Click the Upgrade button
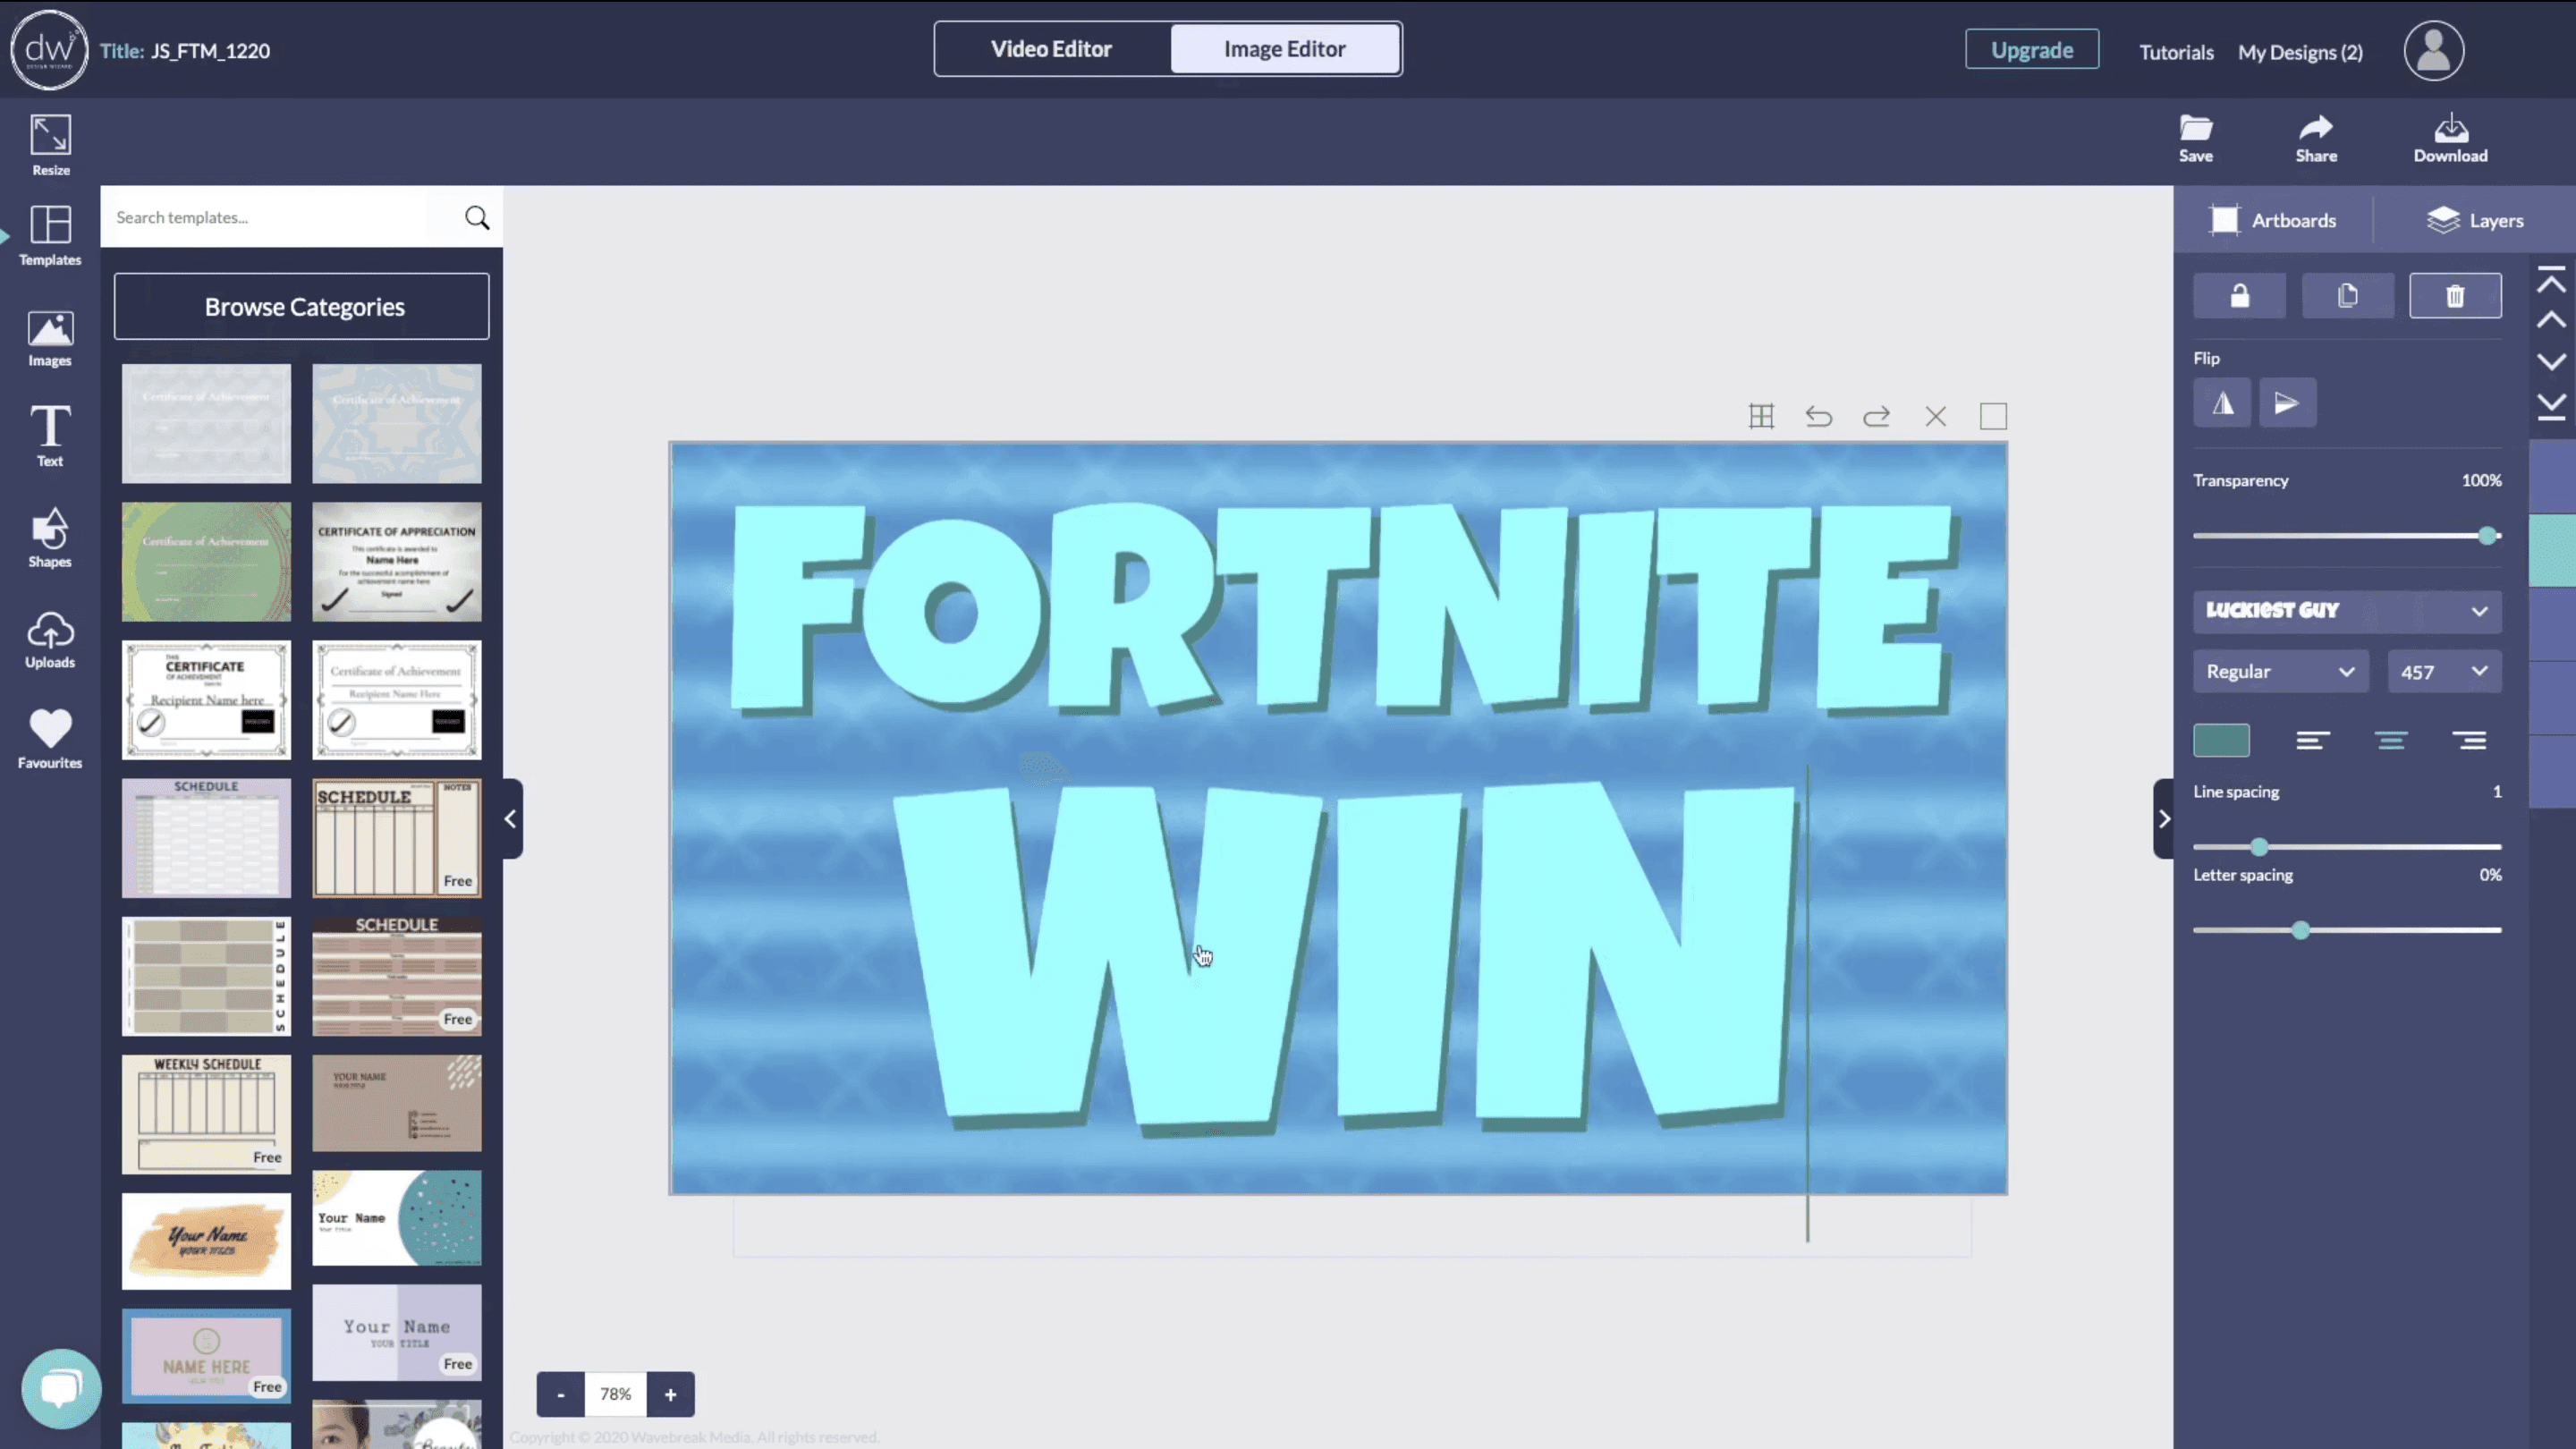The width and height of the screenshot is (2576, 1449). (x=2031, y=49)
